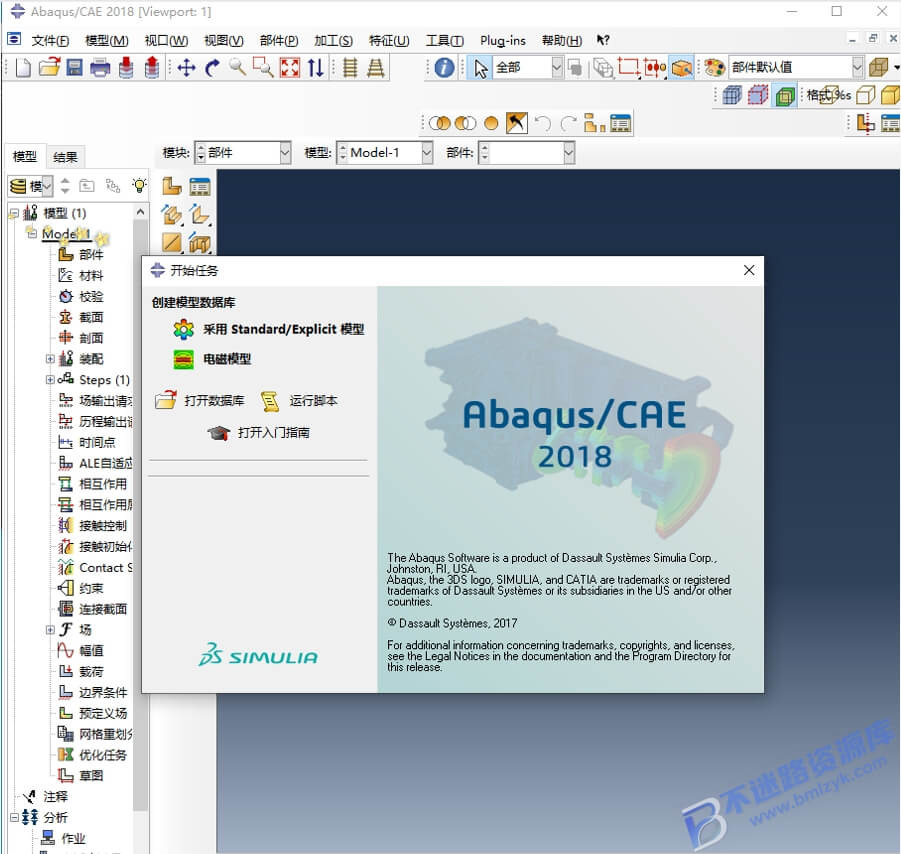Click 打开数据库 in the start dialog
This screenshot has width=901, height=854.
[x=199, y=401]
